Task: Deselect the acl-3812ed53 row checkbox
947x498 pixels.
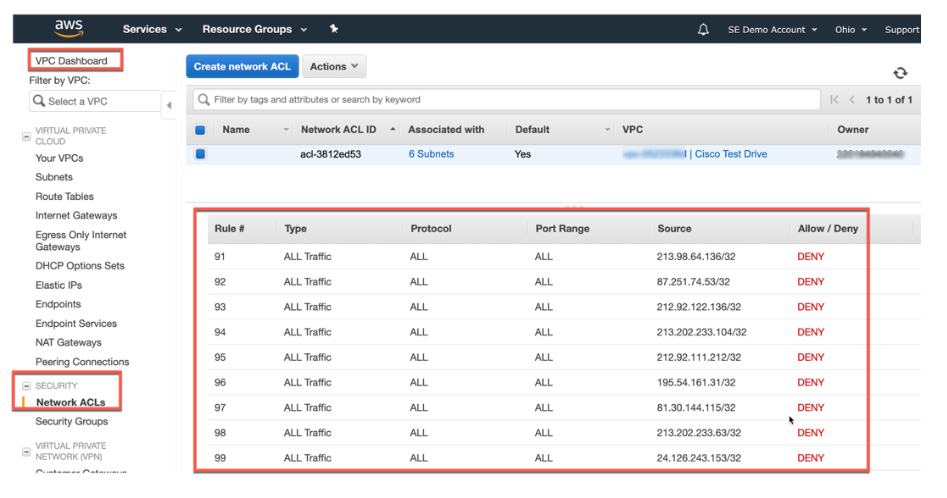Action: [x=200, y=154]
